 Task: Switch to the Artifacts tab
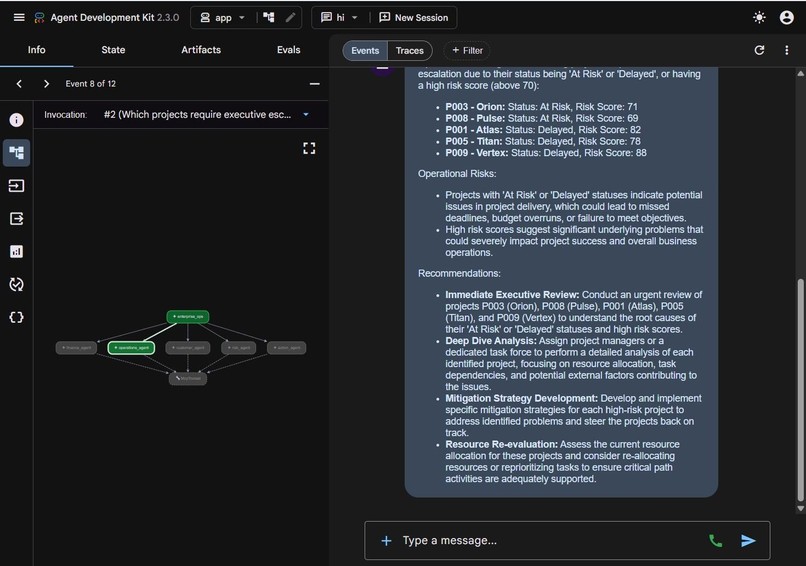pyautogui.click(x=201, y=50)
